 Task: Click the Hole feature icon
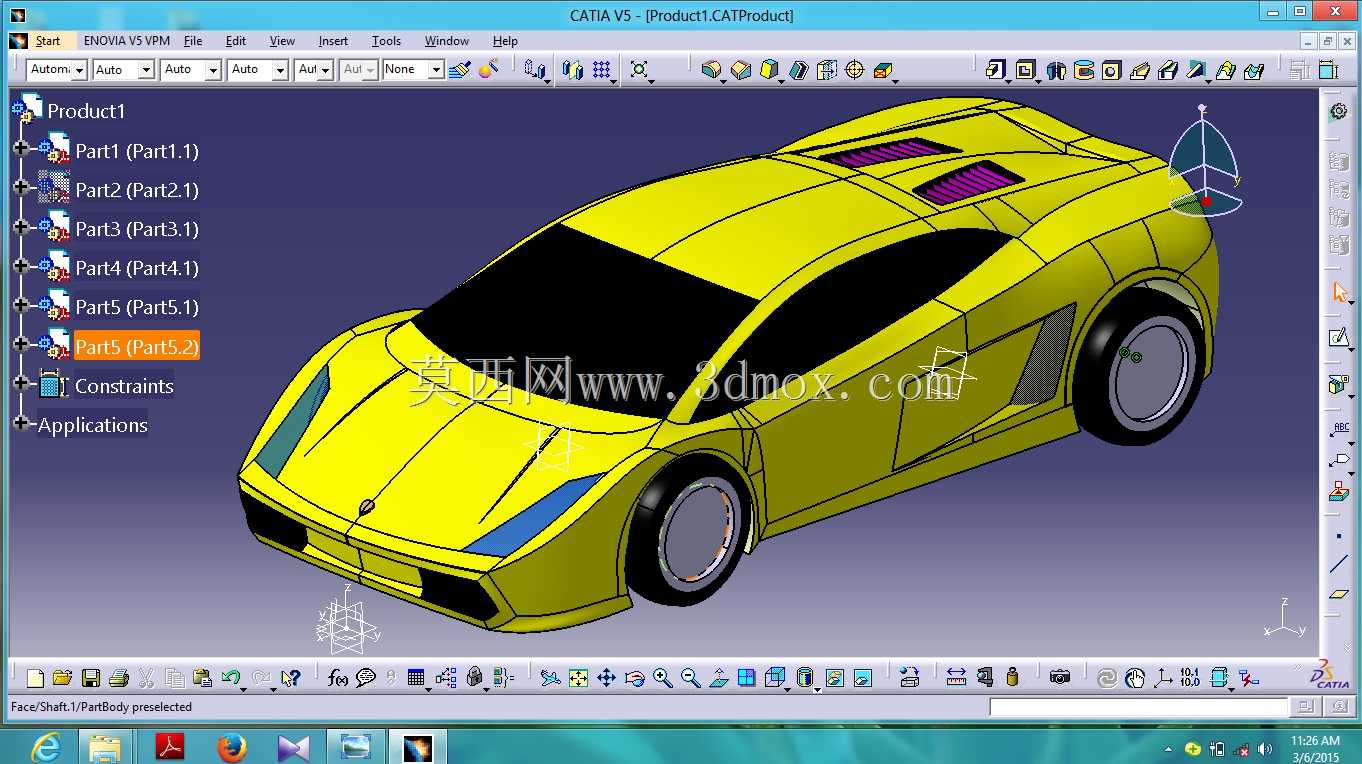click(1111, 70)
